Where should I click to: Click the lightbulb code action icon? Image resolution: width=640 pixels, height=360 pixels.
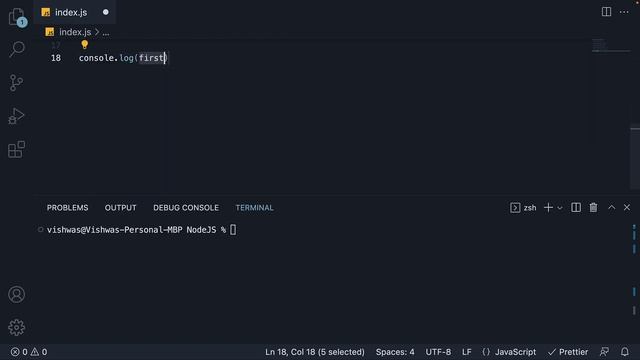coord(84,44)
